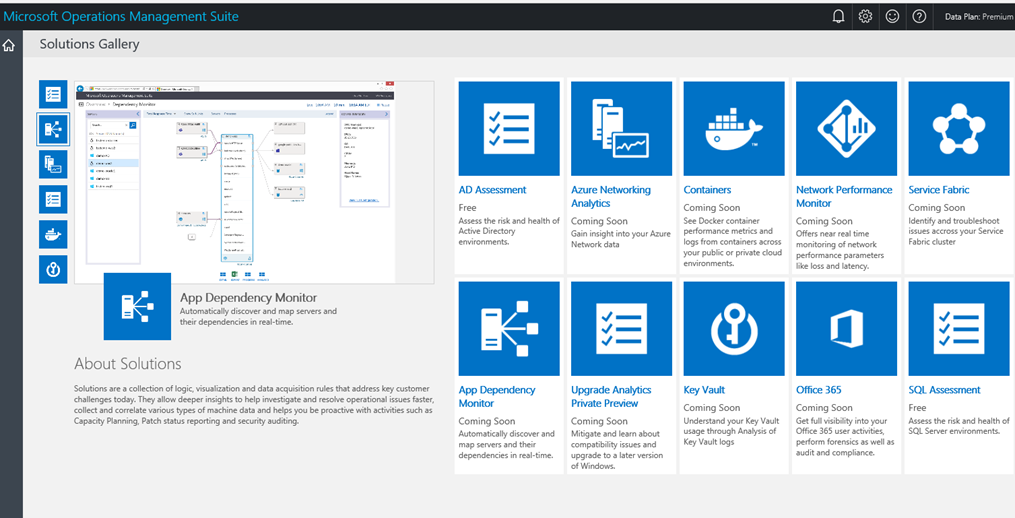
Task: Click the Containers whale tile icon
Action: (x=734, y=128)
